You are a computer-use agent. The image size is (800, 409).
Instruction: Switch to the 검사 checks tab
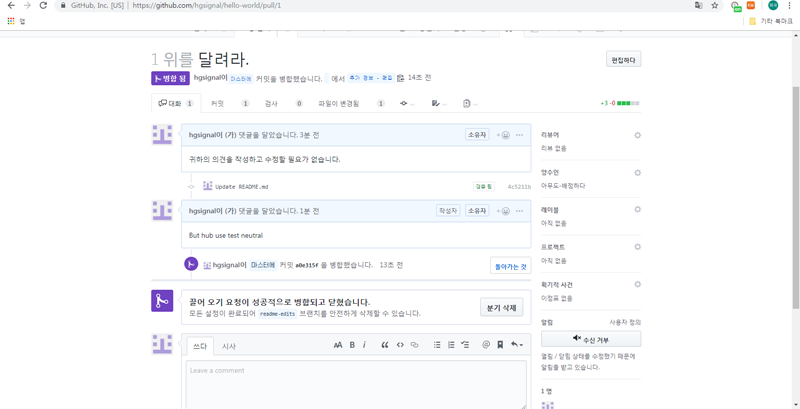coord(284,104)
